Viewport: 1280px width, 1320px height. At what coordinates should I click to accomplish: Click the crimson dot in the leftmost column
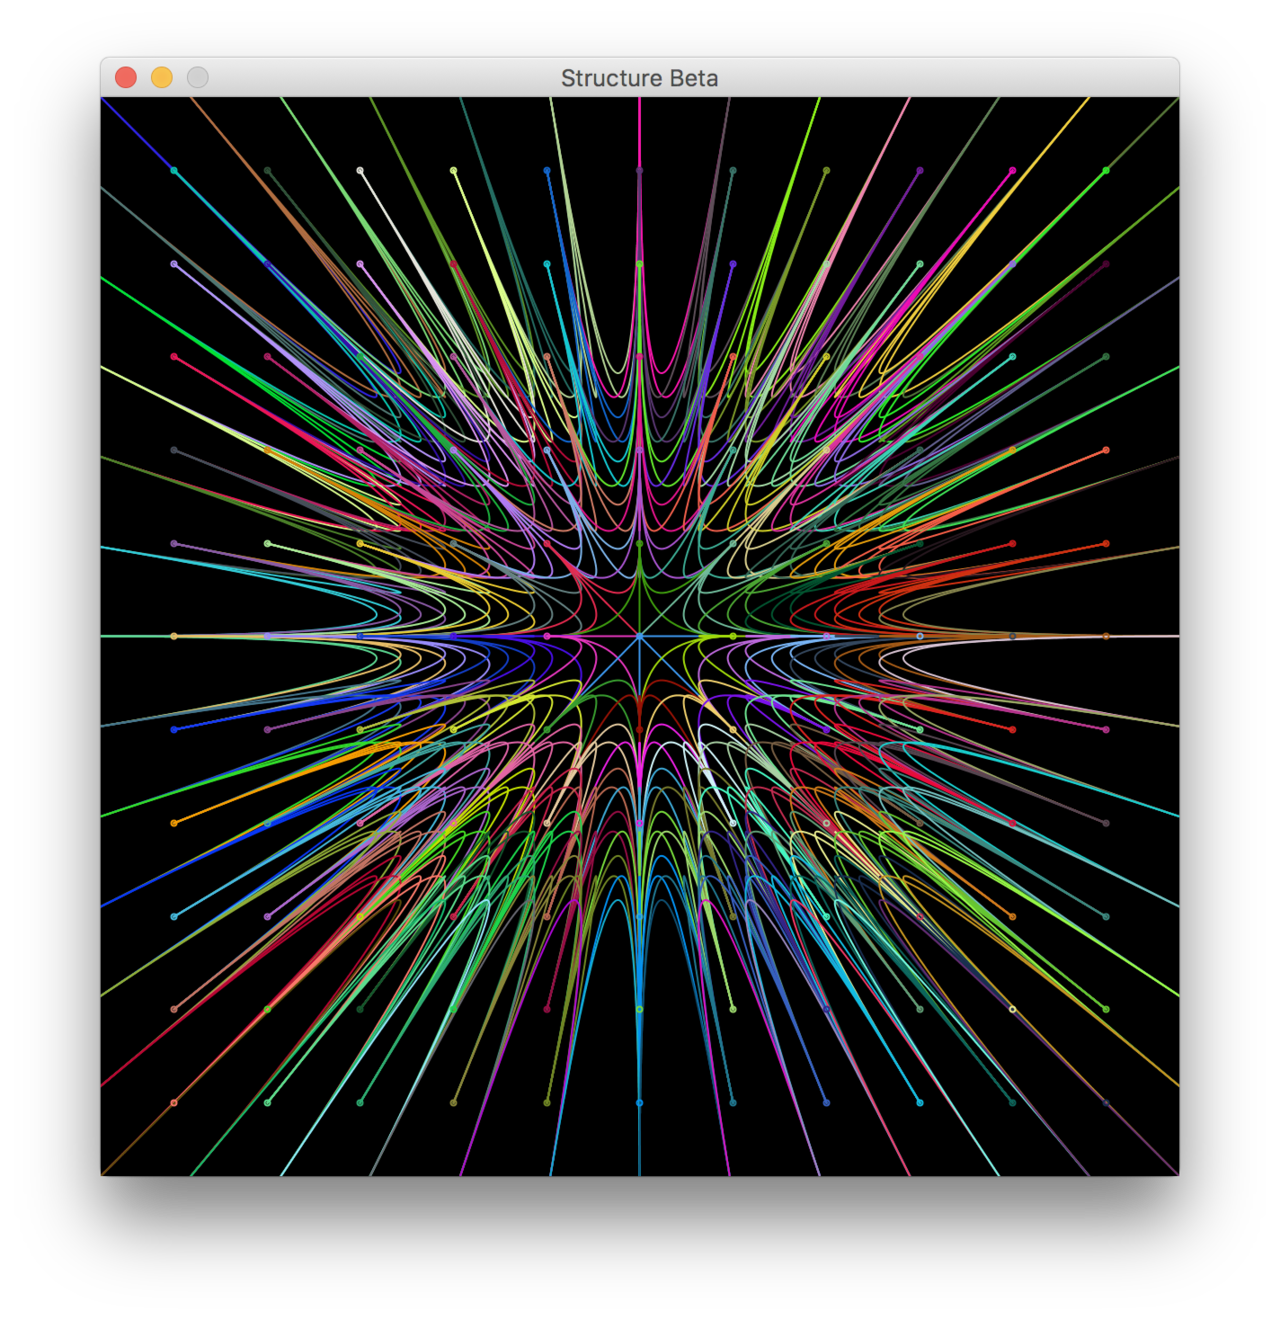tap(174, 357)
